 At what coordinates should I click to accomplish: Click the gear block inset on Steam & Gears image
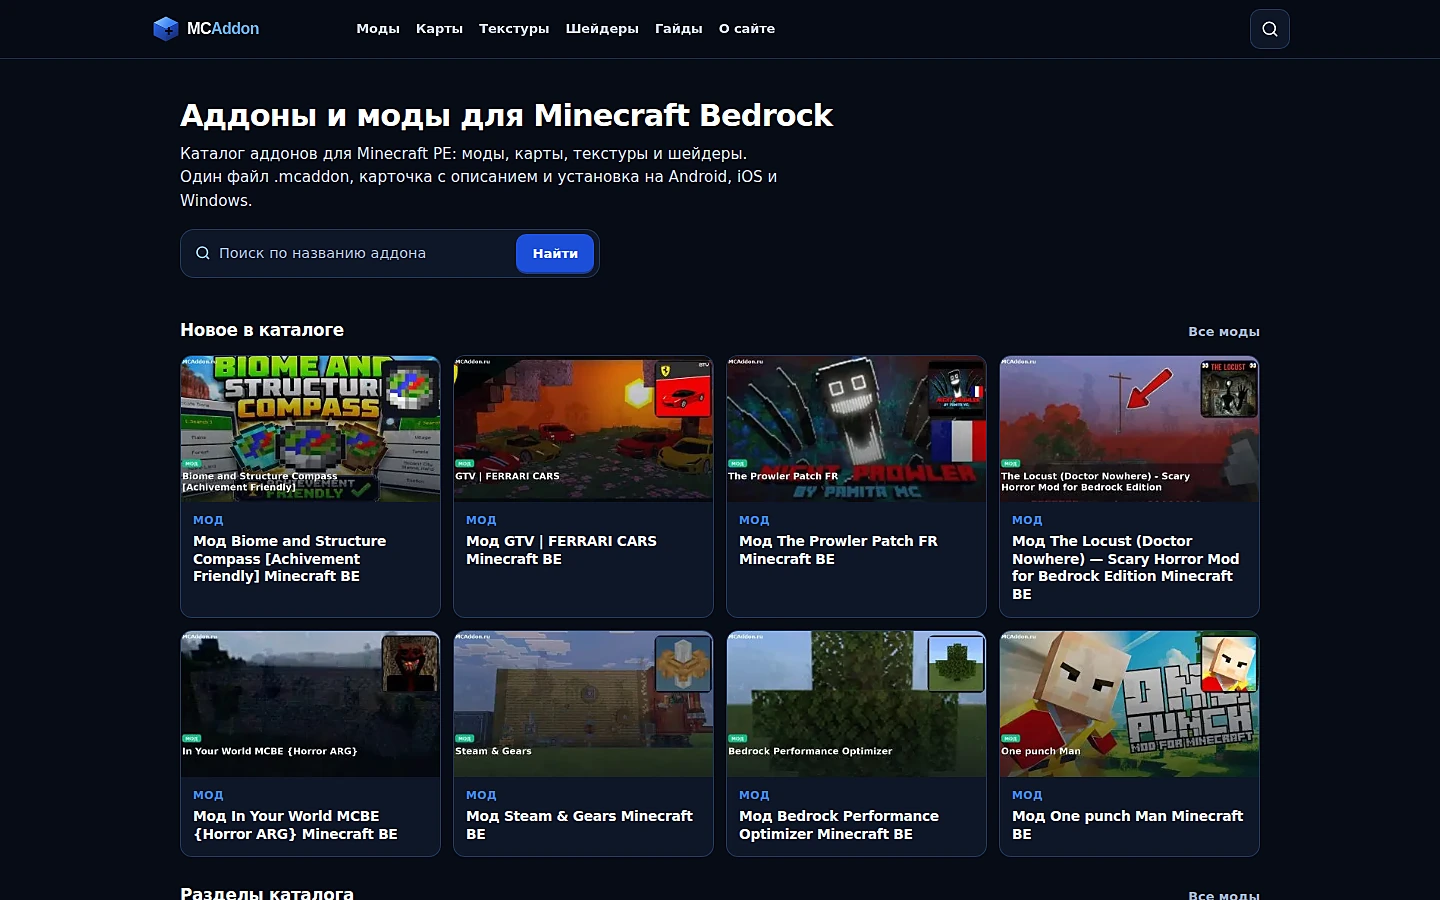tap(683, 664)
